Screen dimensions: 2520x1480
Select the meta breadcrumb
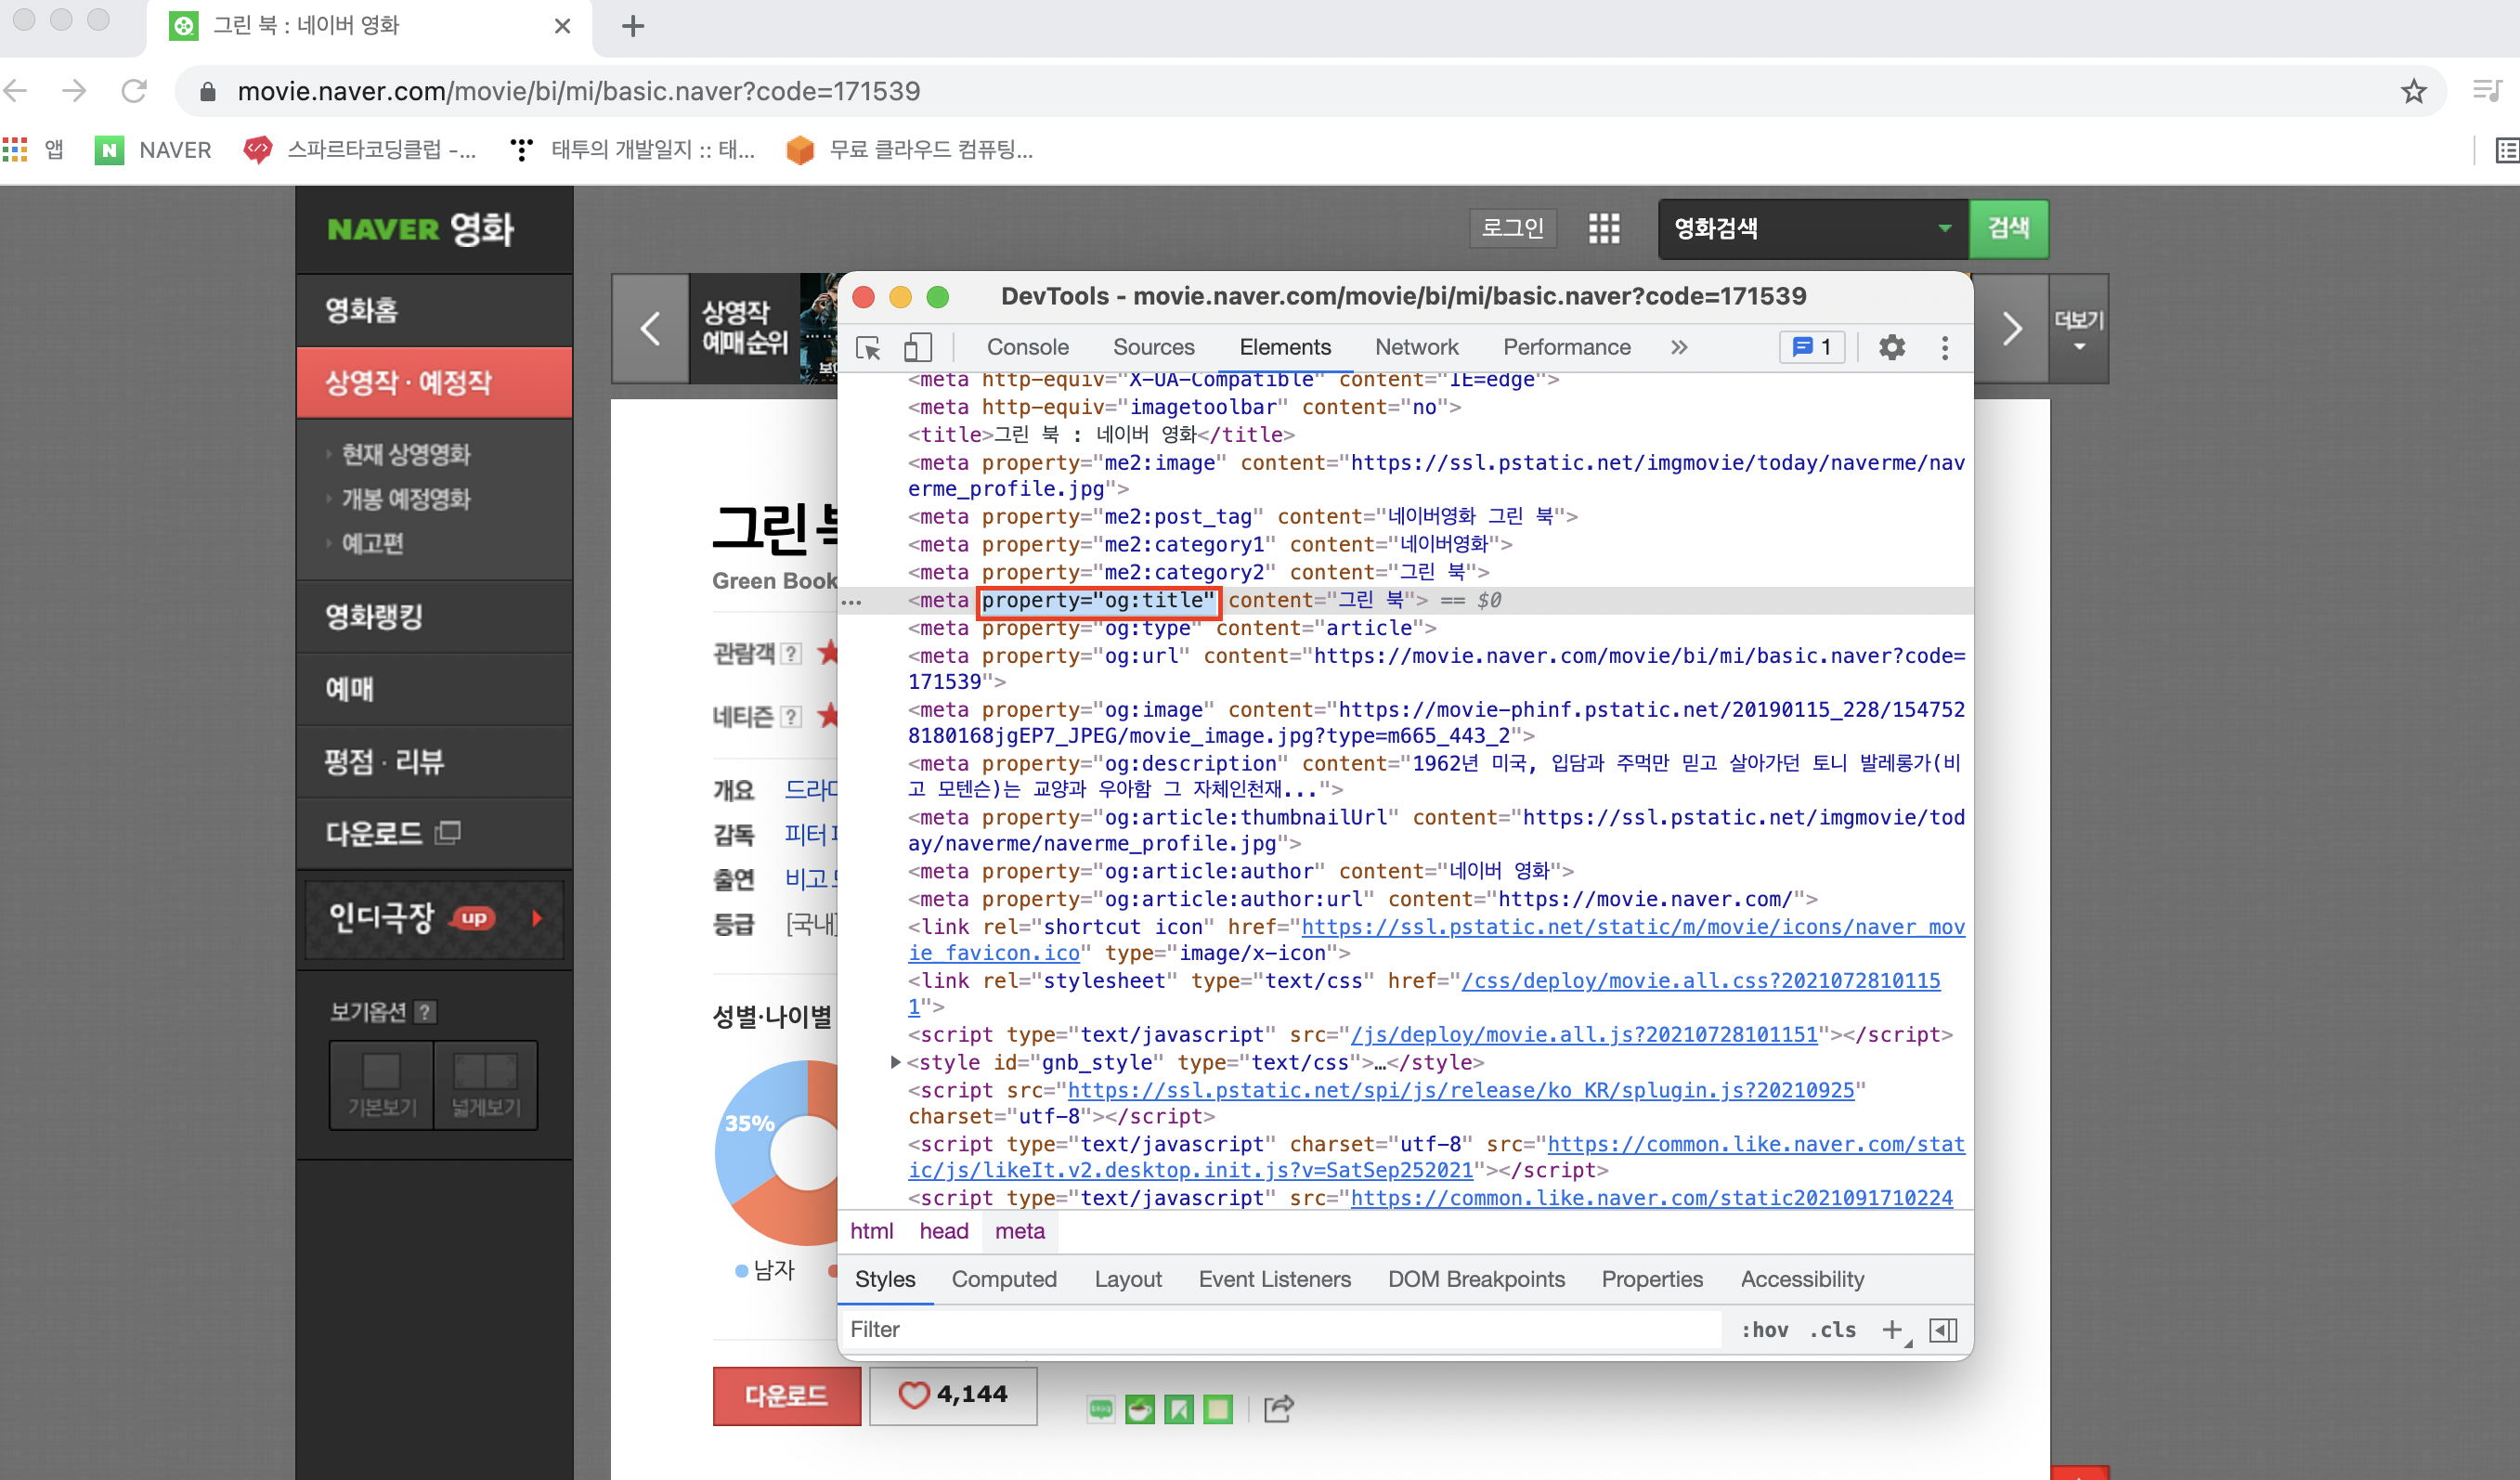[x=1019, y=1231]
